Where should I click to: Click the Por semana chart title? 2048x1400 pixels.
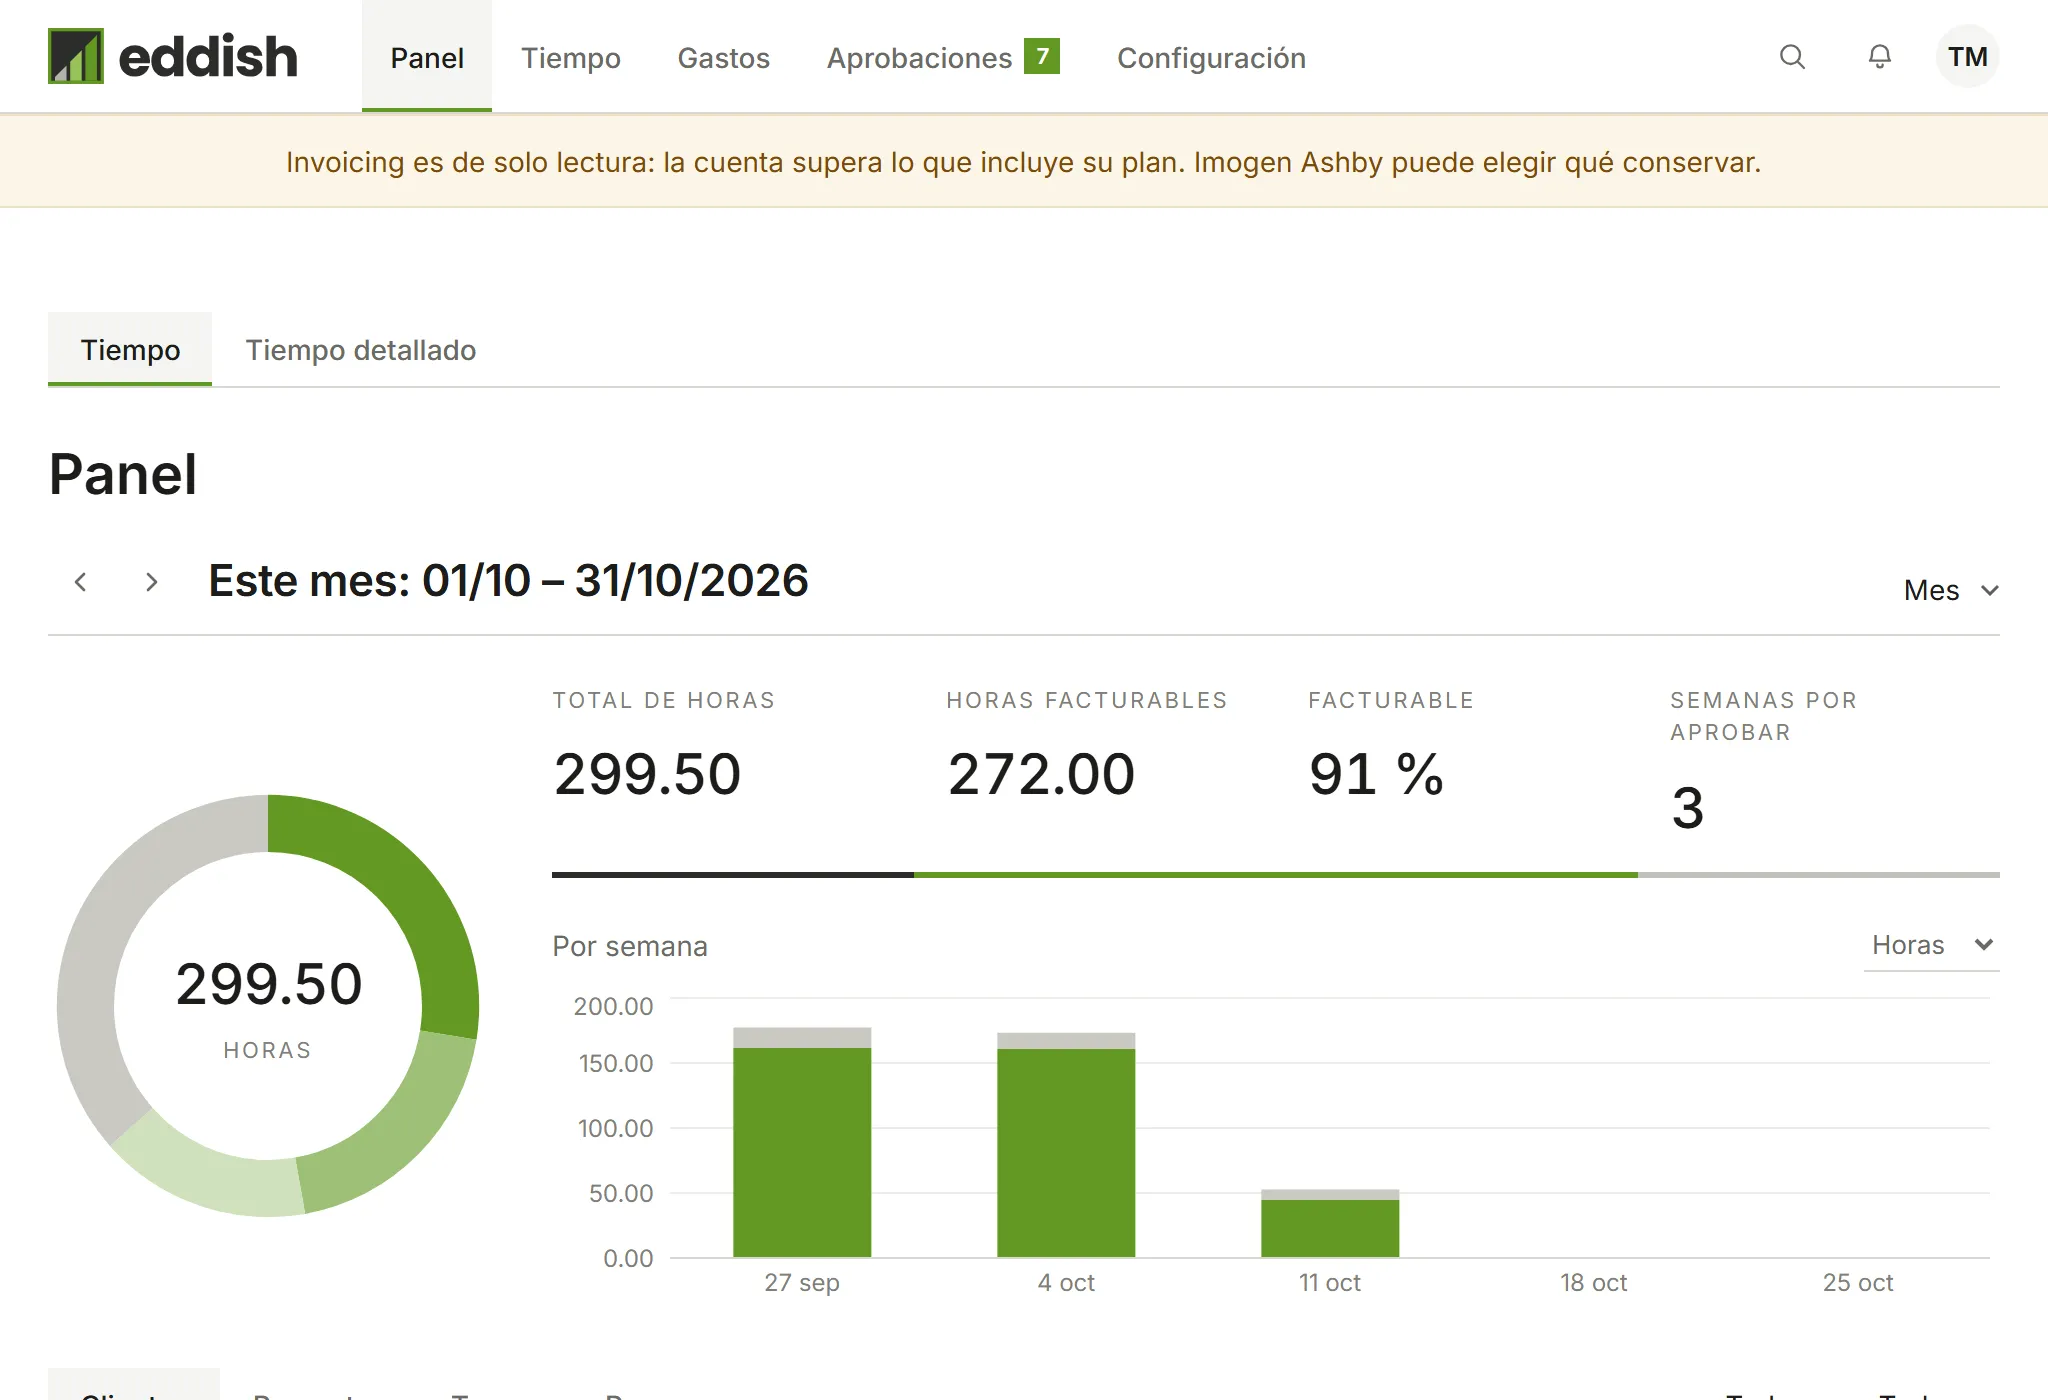point(630,946)
